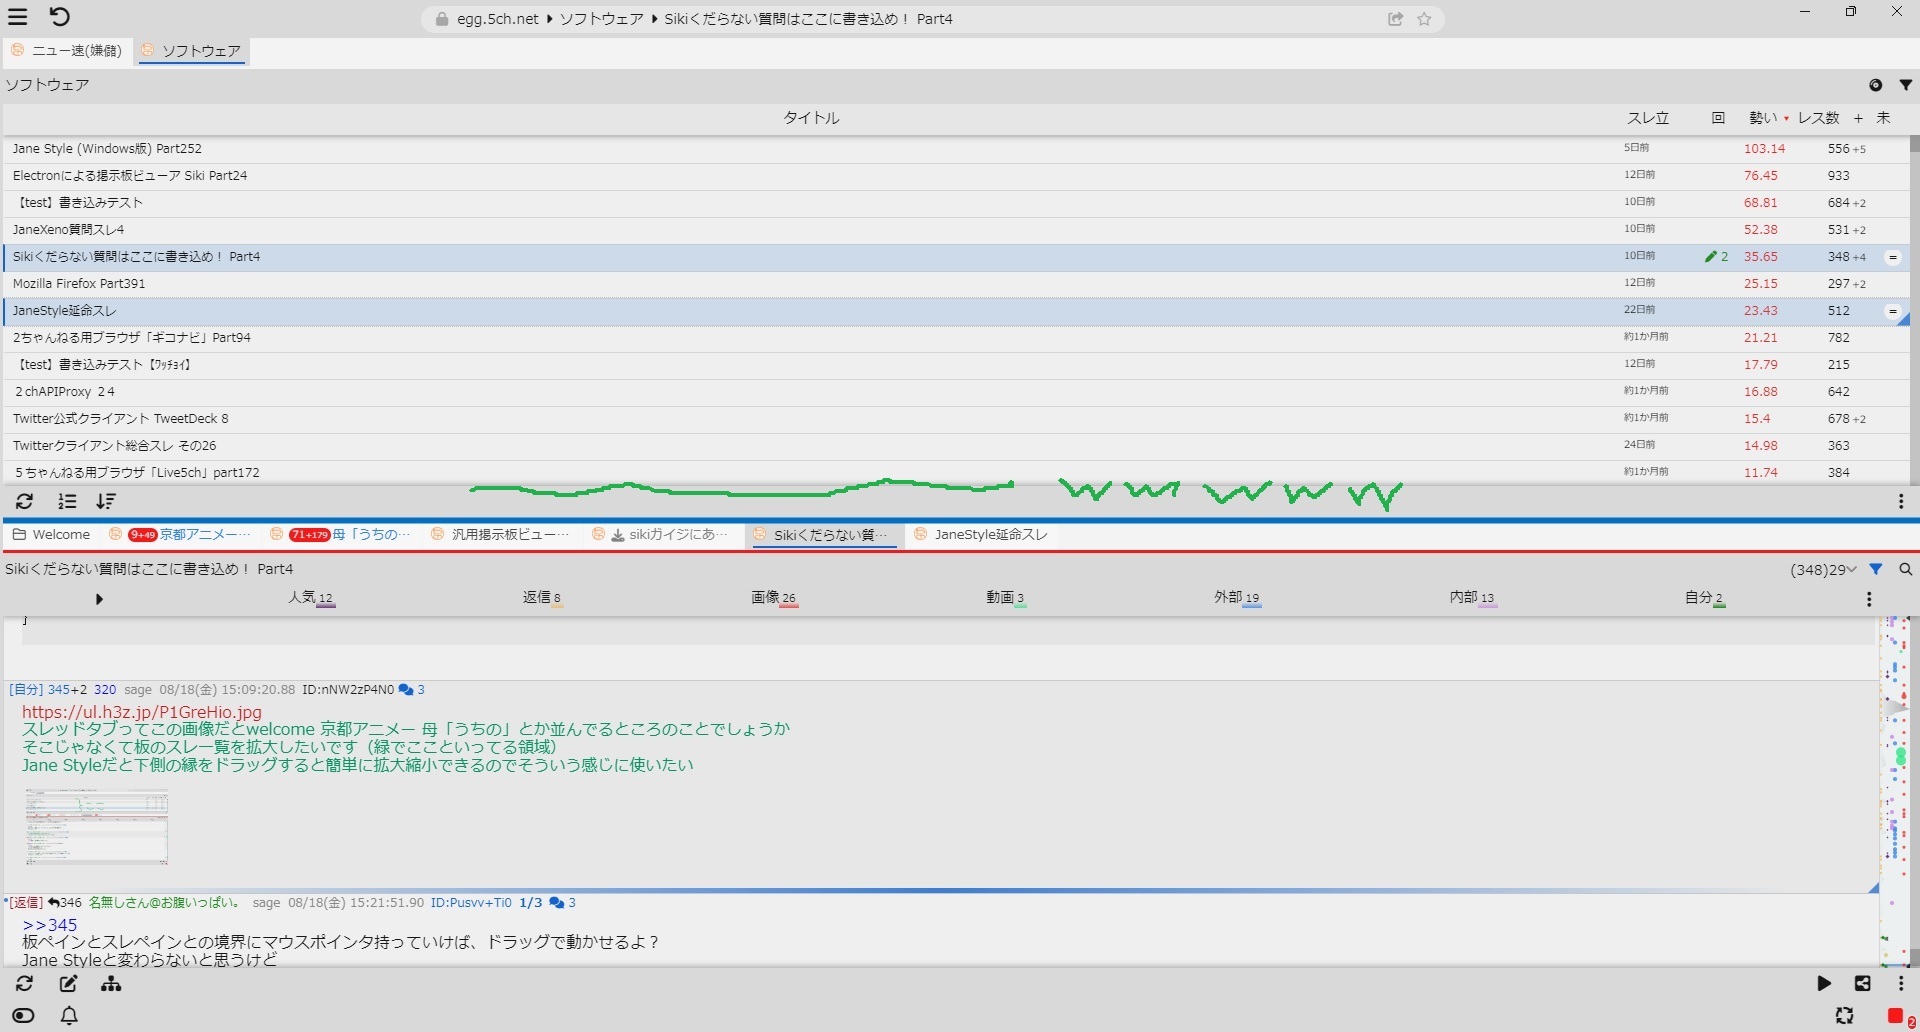The image size is (1920, 1032).
Task: Refresh the thread list
Action: tap(25, 501)
